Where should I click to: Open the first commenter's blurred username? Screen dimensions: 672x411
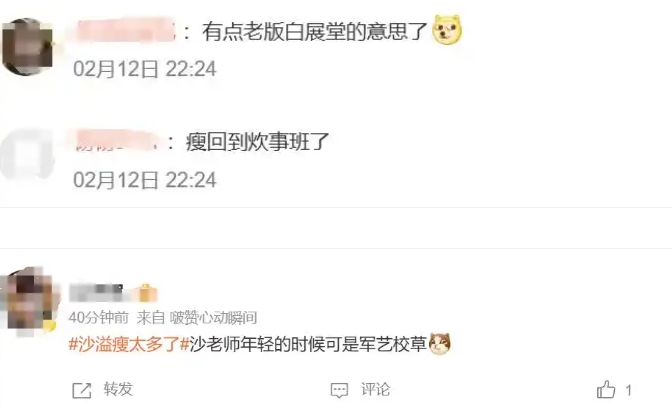click(x=126, y=30)
